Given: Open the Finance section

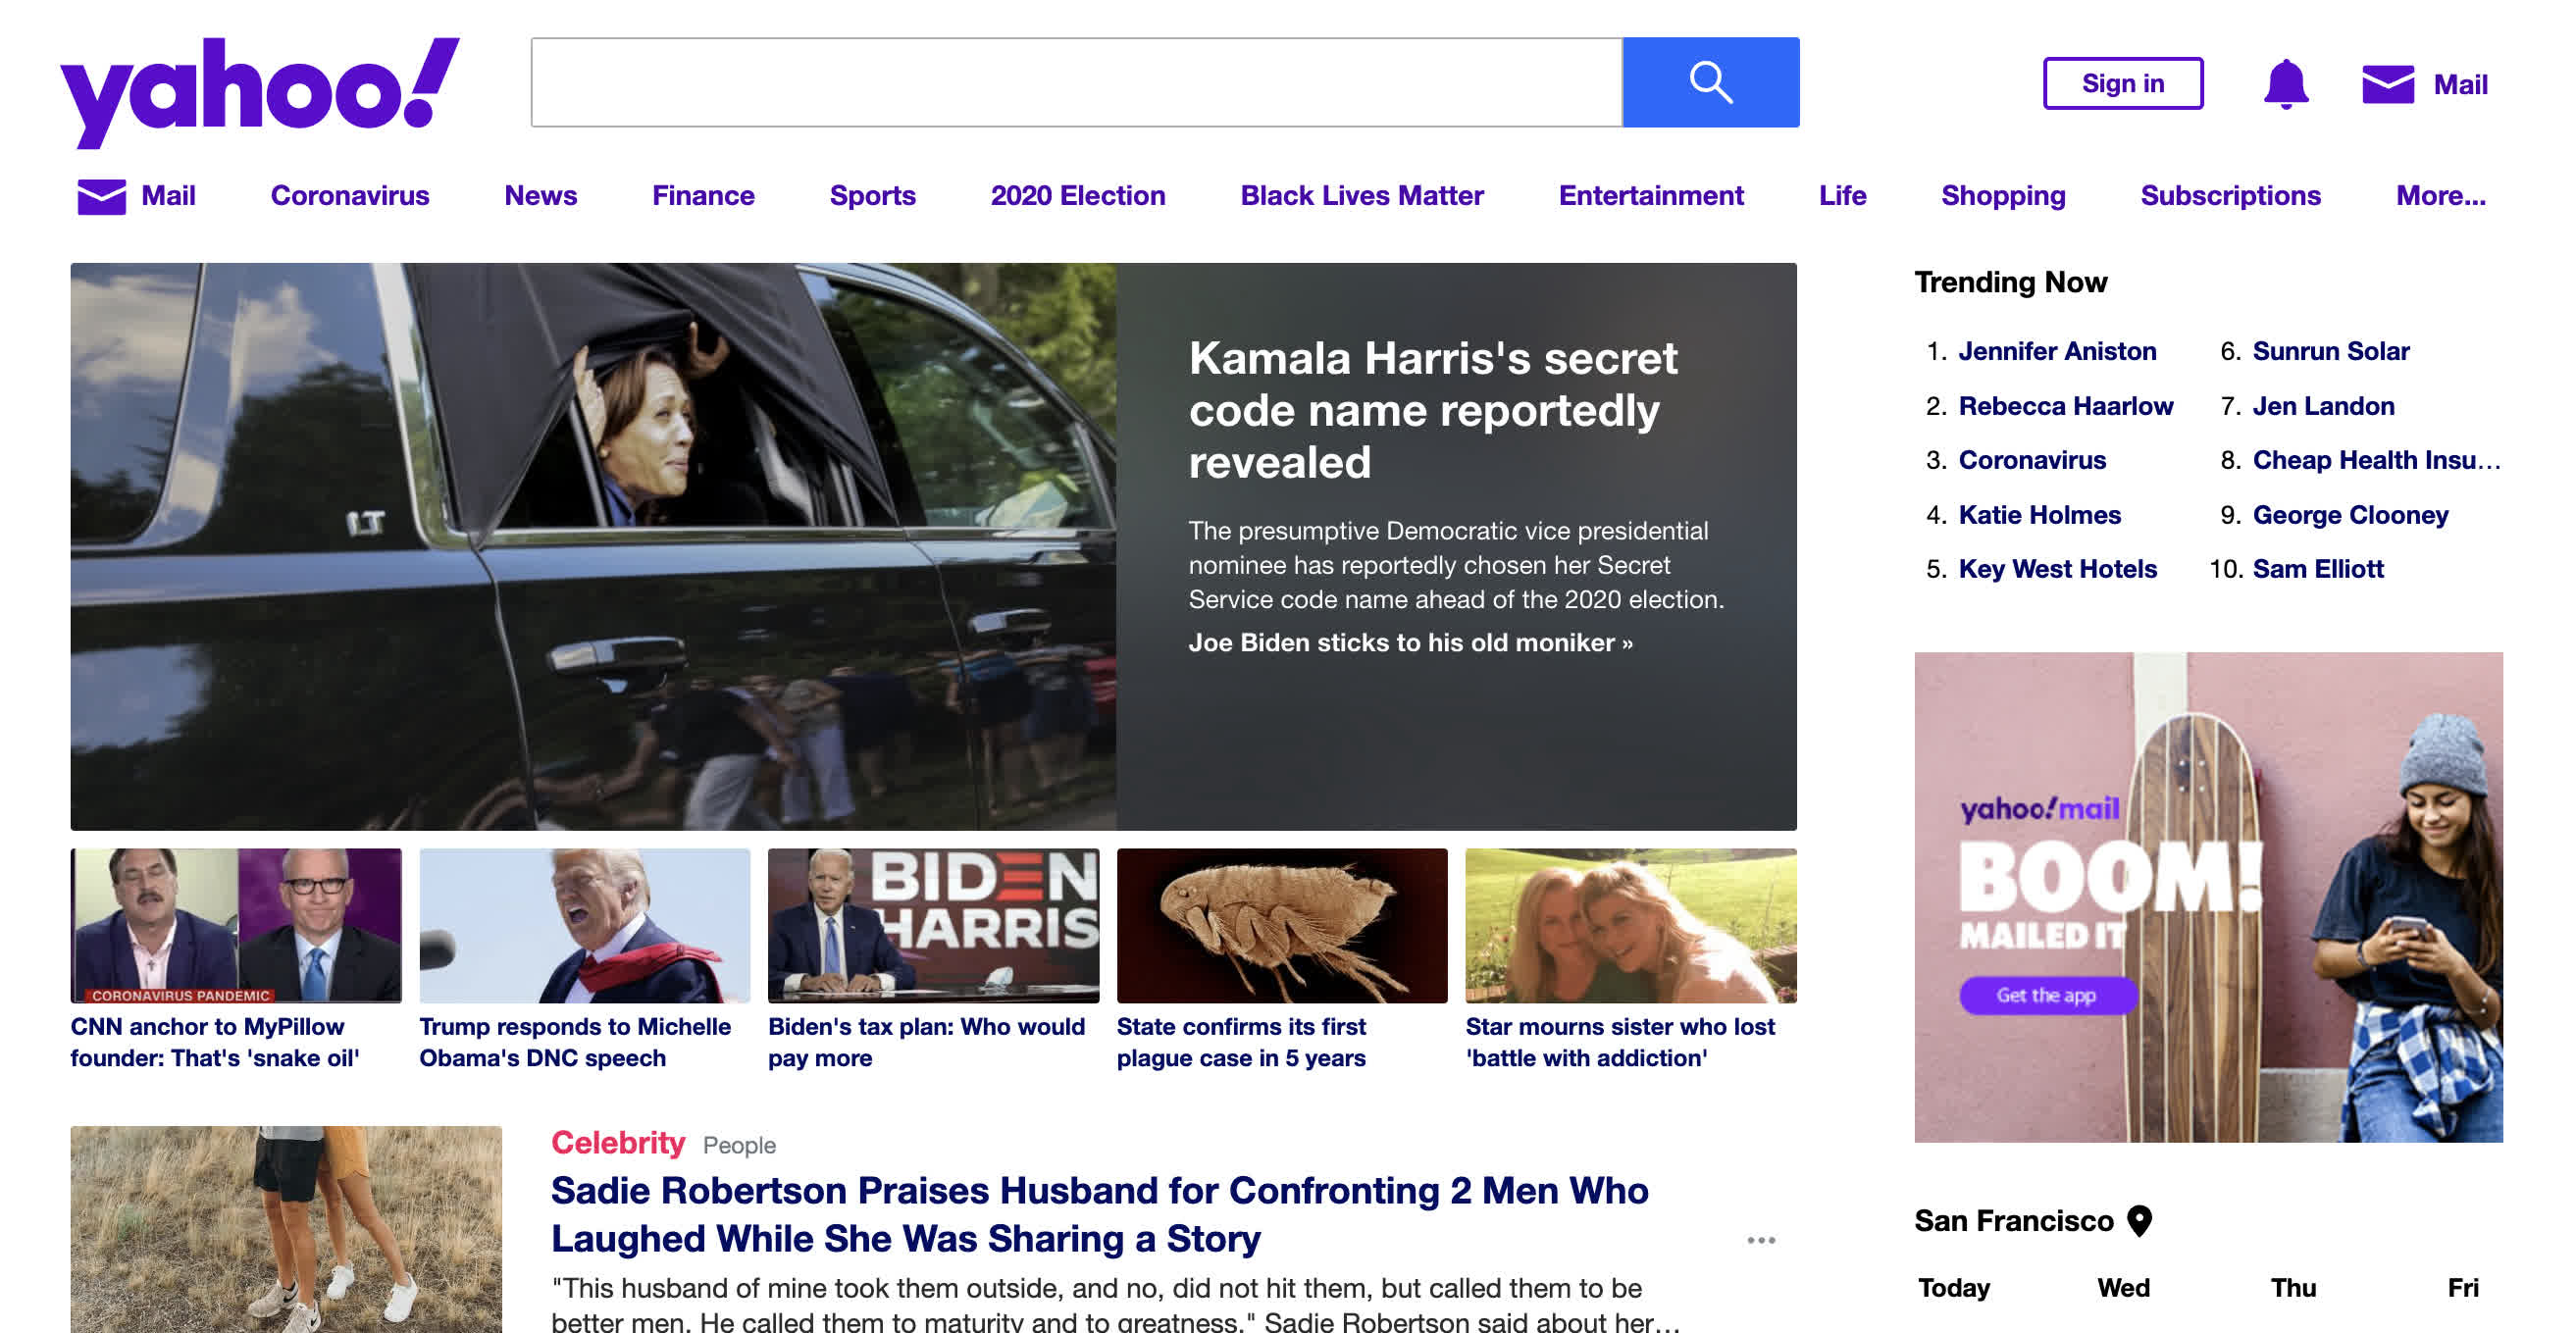Looking at the screenshot, I should (703, 195).
